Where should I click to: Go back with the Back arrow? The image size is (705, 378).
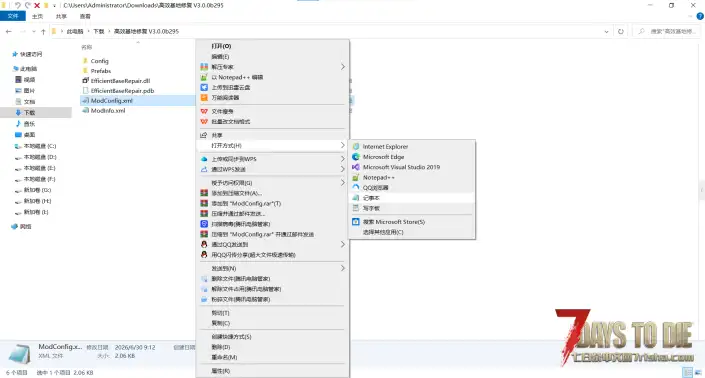point(9,31)
